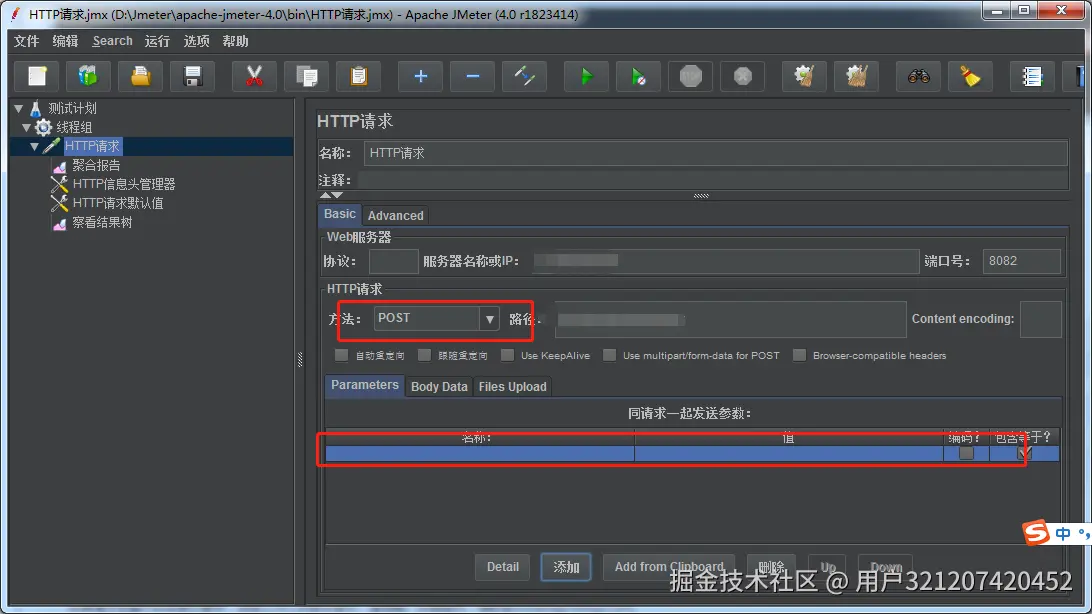Toggle 自动重定向 checkbox
The image size is (1092, 614).
point(341,355)
